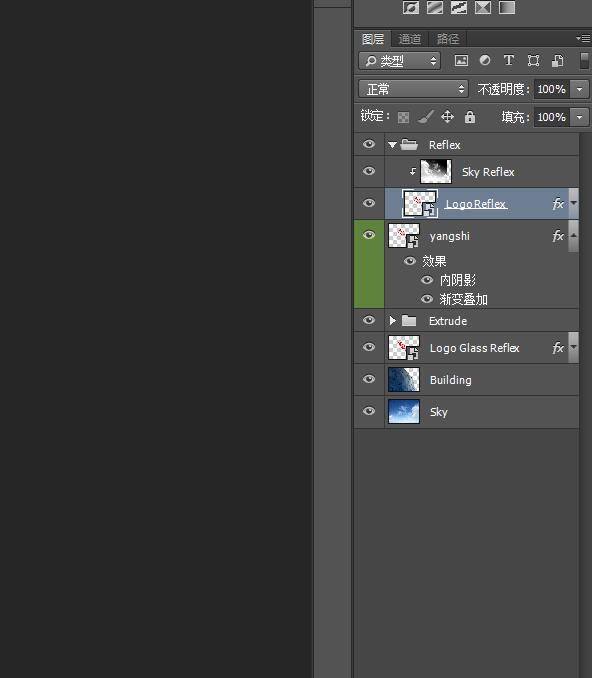The height and width of the screenshot is (678, 592).
Task: Click fx icon on LogoReflex layer
Action: point(558,203)
